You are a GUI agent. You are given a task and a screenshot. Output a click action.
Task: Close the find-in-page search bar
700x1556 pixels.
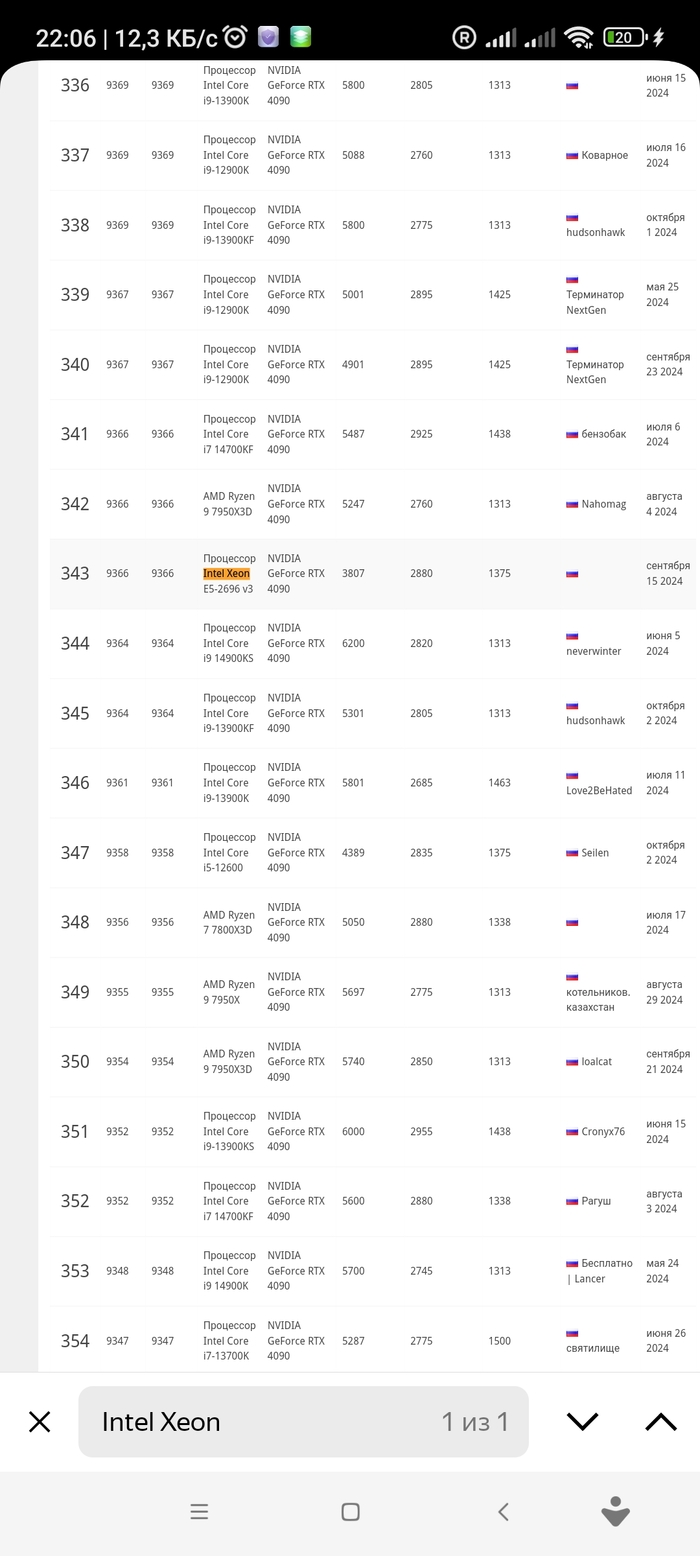pyautogui.click(x=40, y=1421)
